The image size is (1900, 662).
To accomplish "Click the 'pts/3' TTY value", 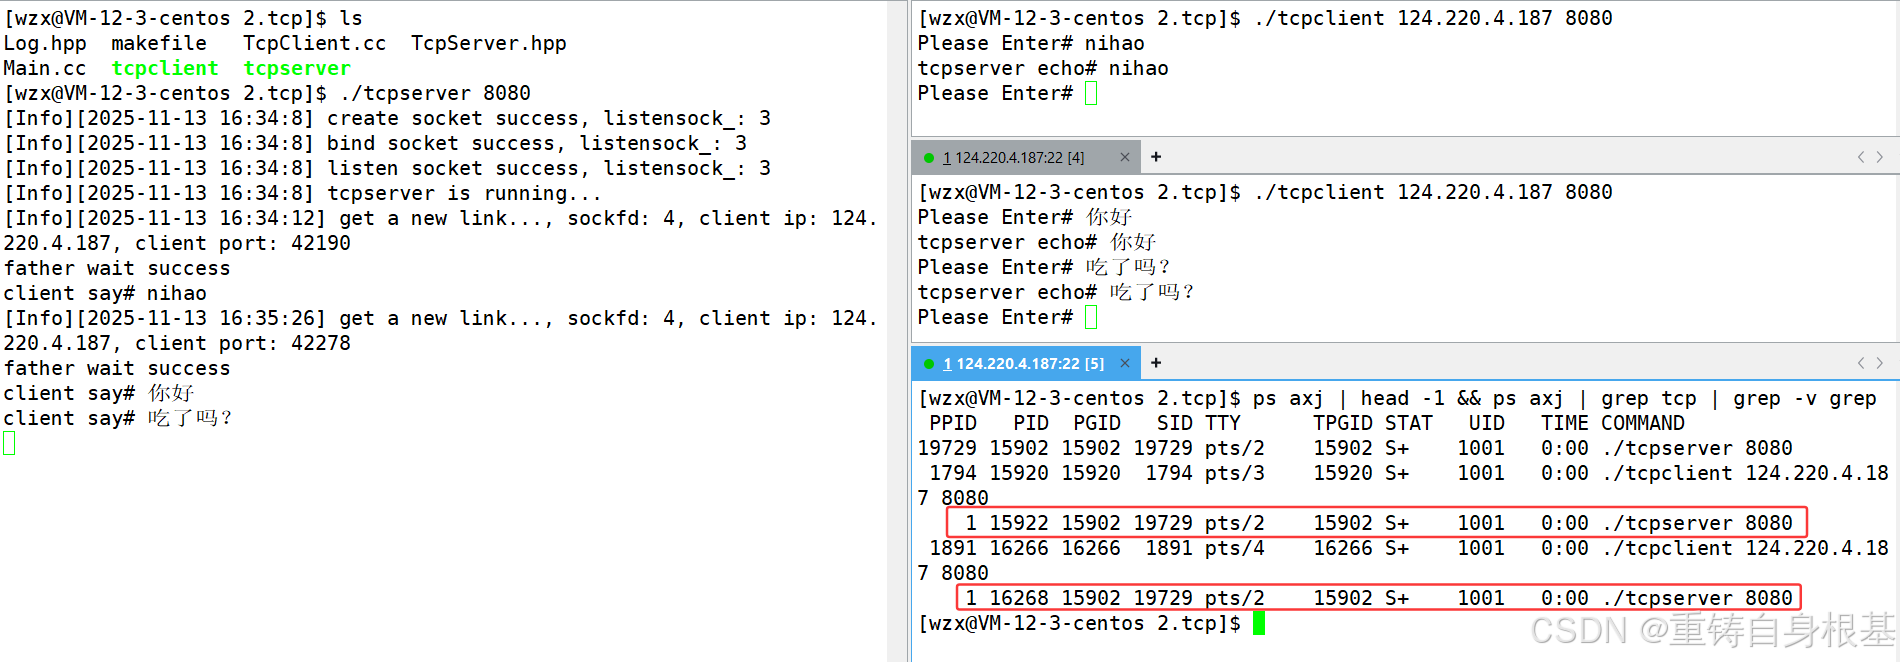I will (1235, 473).
